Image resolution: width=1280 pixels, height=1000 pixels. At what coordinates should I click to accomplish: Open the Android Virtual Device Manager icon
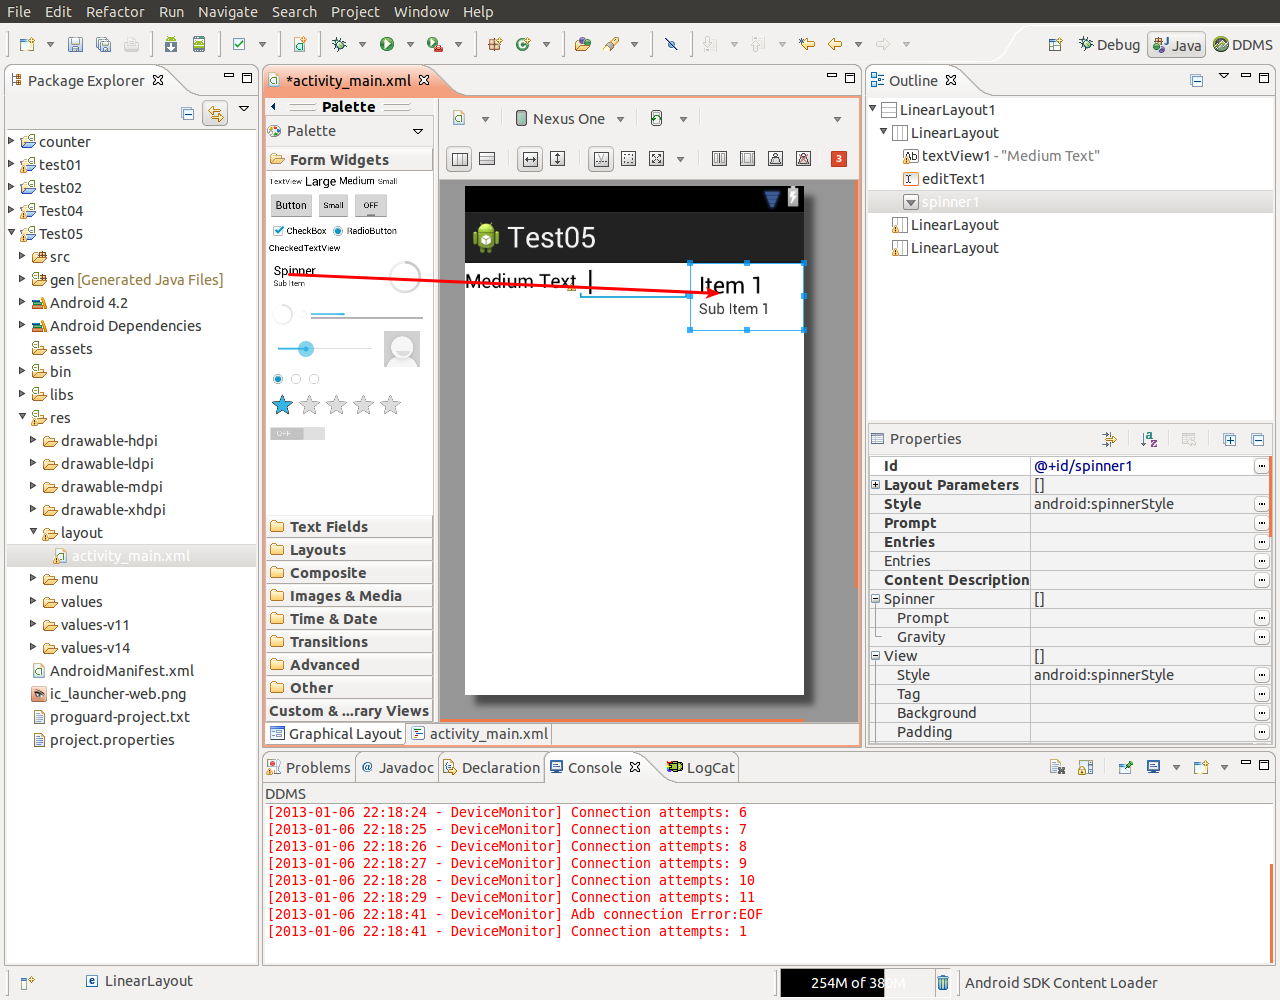pyautogui.click(x=199, y=44)
